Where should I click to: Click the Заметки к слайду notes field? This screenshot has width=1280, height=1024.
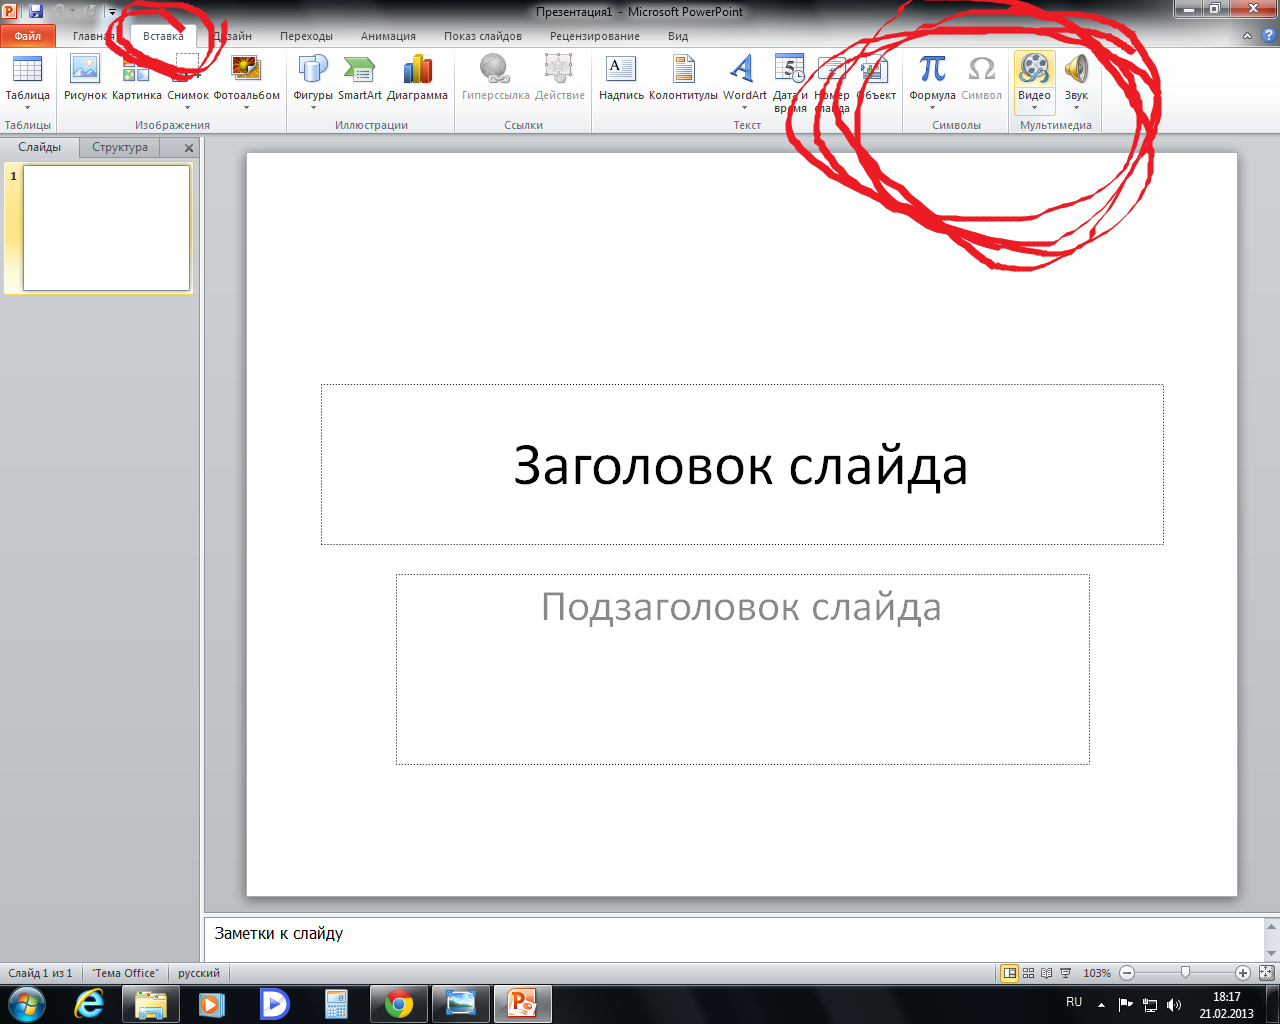pyautogui.click(x=735, y=934)
